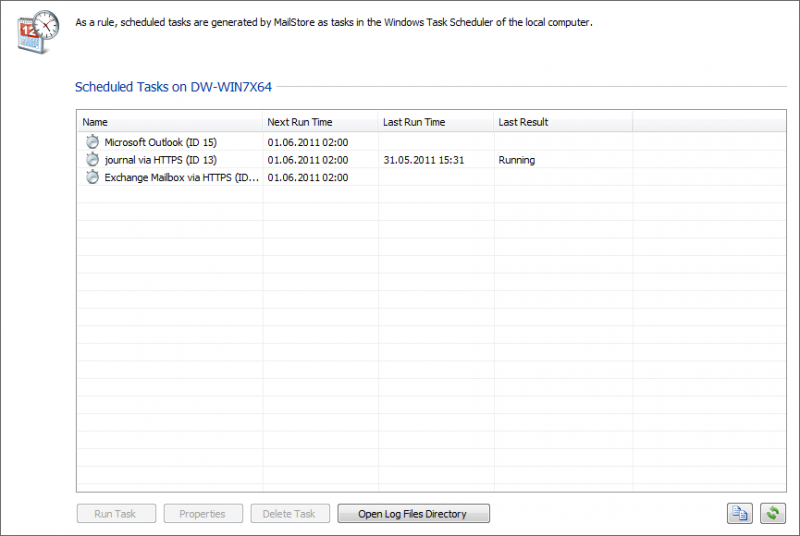Click the Running status cell

coord(516,160)
